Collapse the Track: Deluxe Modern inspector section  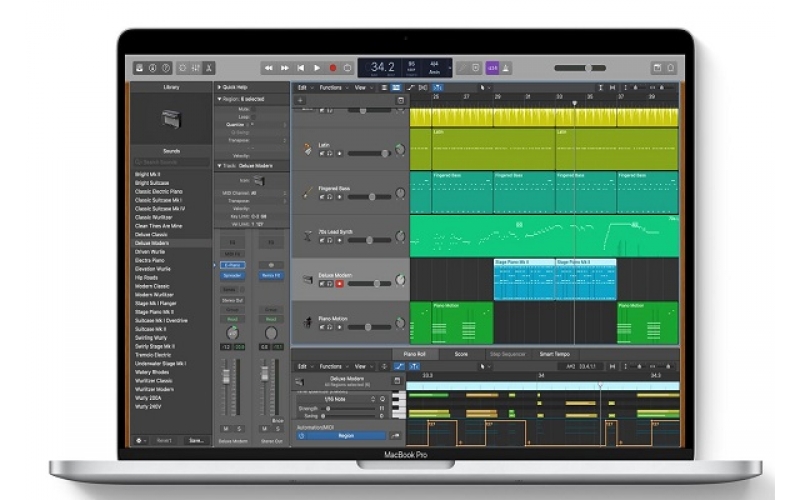(x=219, y=166)
